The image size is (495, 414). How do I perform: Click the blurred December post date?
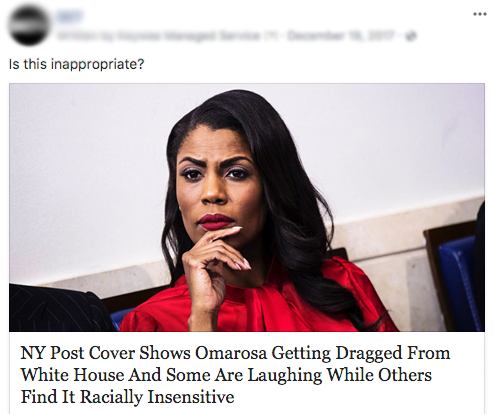tap(341, 36)
